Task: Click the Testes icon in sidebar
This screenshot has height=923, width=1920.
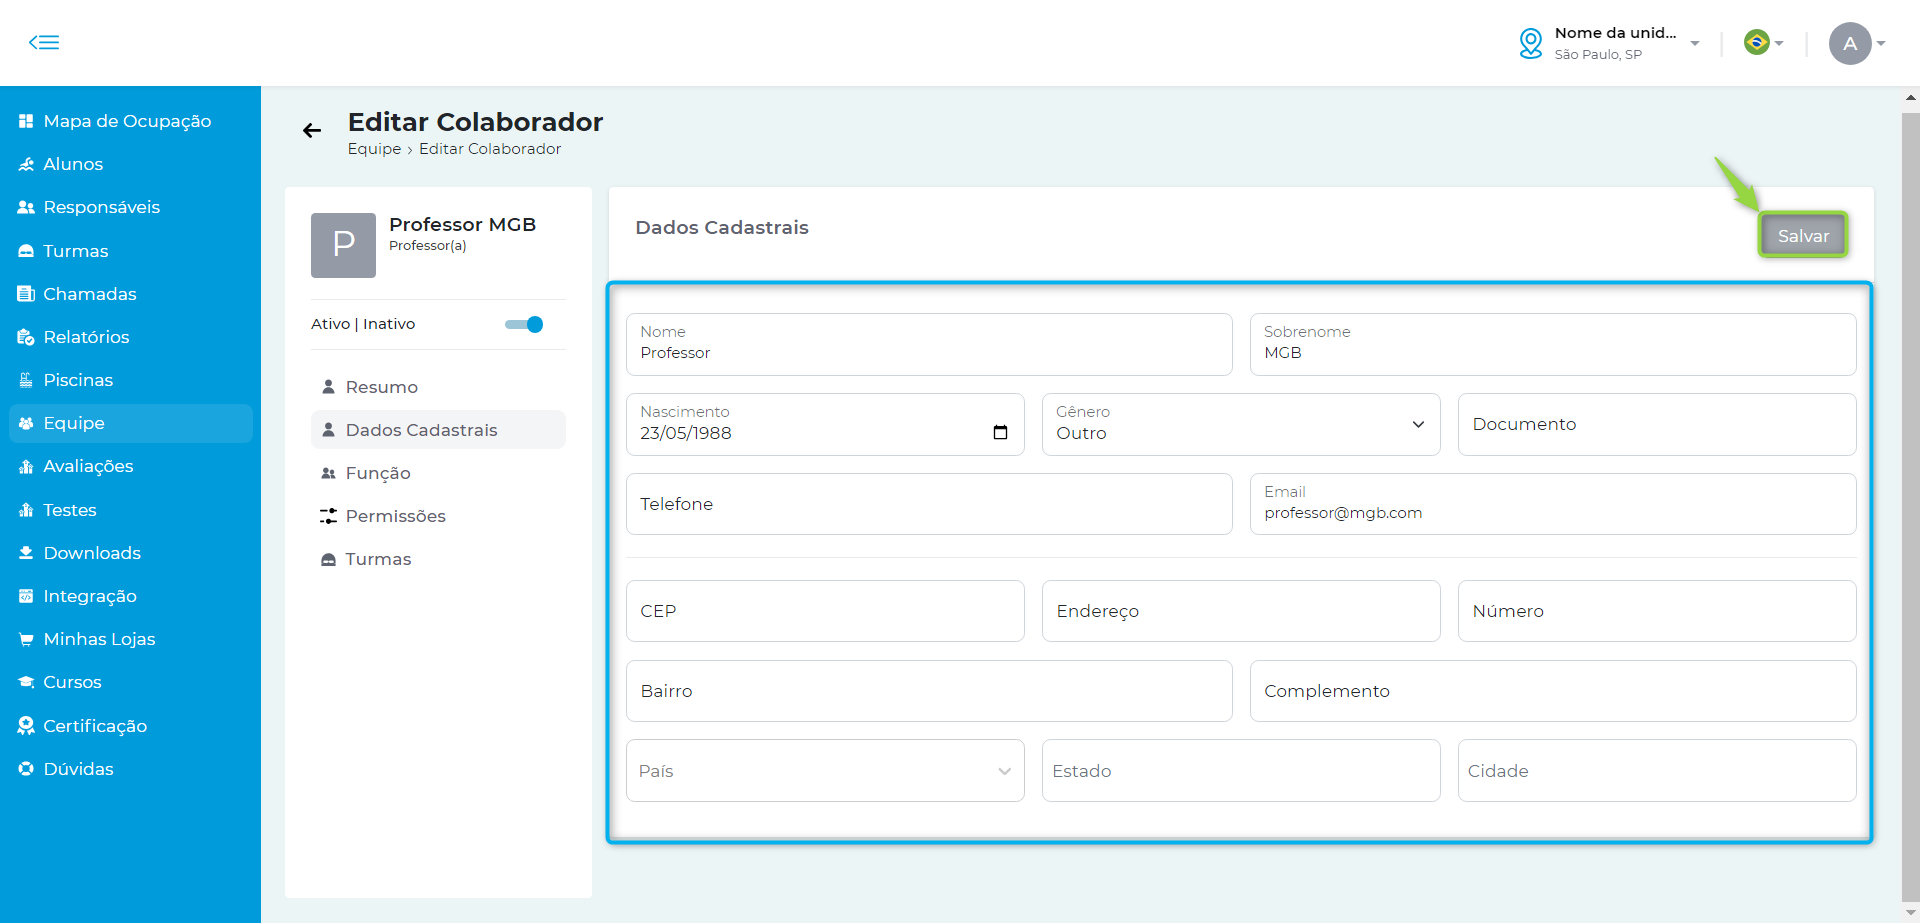Action: [x=26, y=510]
